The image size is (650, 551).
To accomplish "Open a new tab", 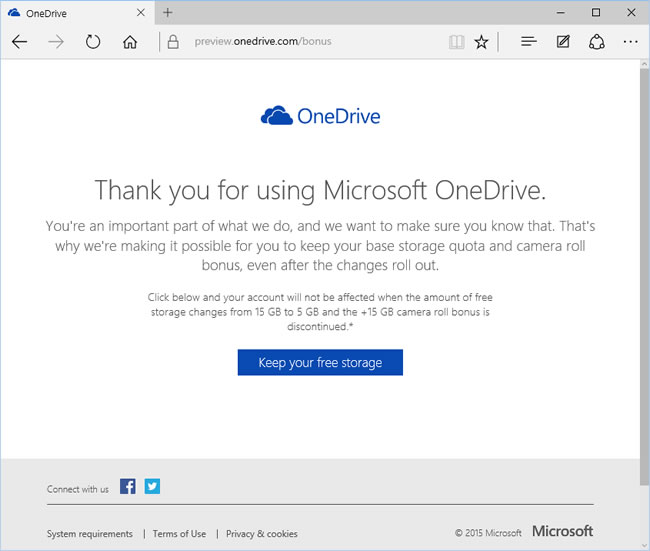I will tap(168, 13).
